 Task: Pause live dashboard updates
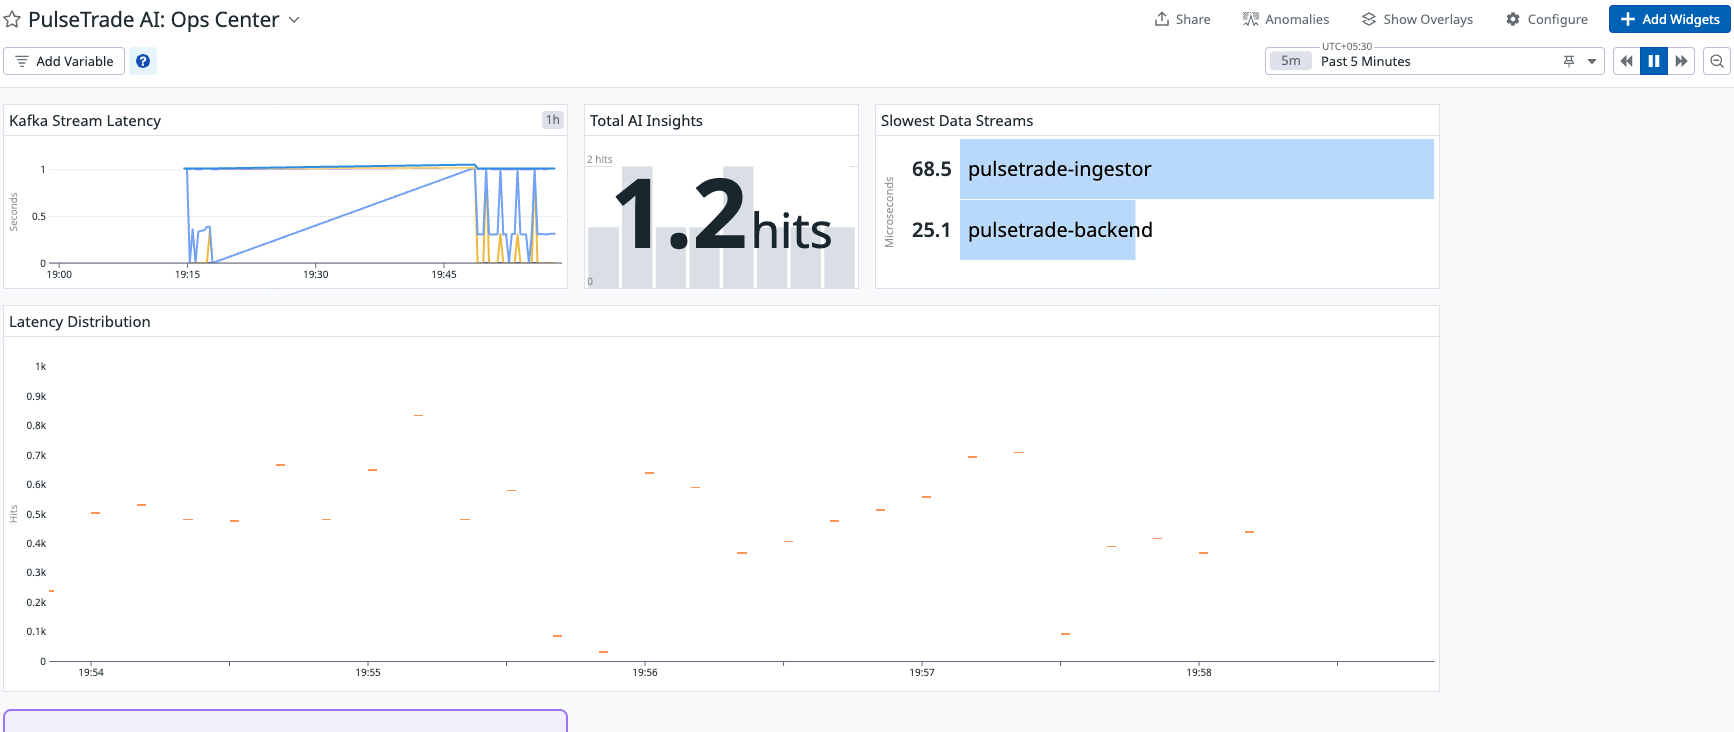1654,61
